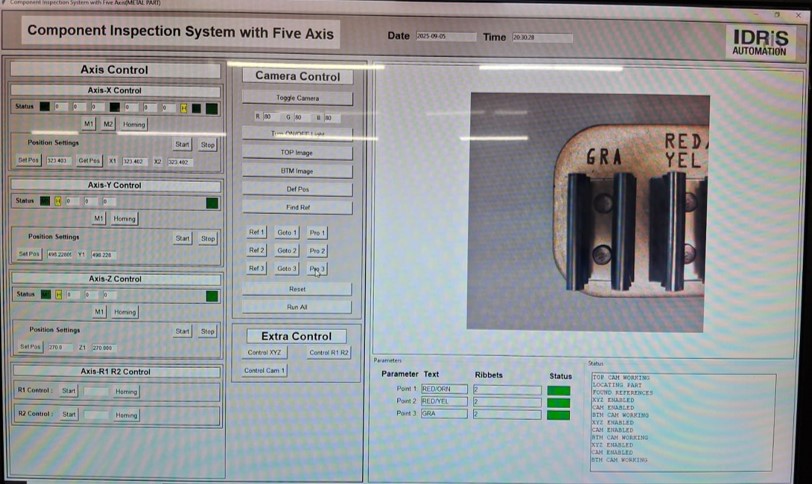
Task: Click the green Axis-Y status light
Action: click(x=211, y=202)
